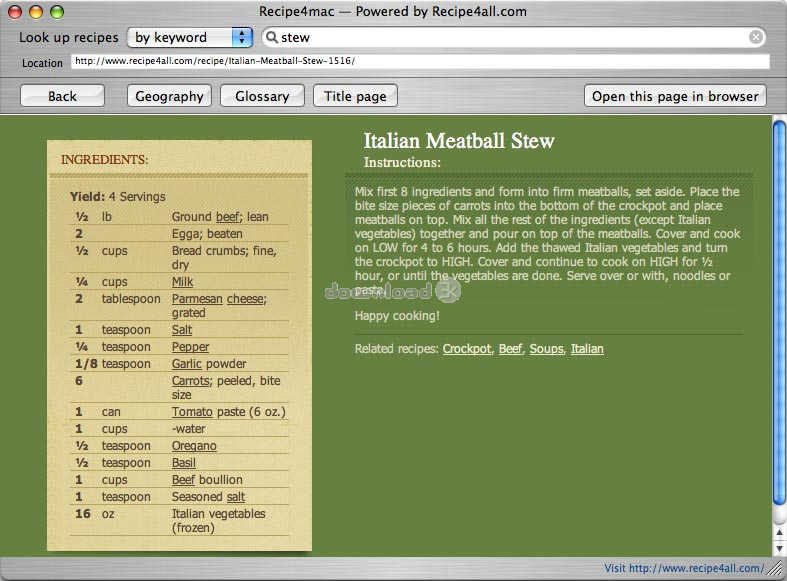The image size is (787, 581).
Task: Open the Milk ingredient link
Action: click(182, 282)
